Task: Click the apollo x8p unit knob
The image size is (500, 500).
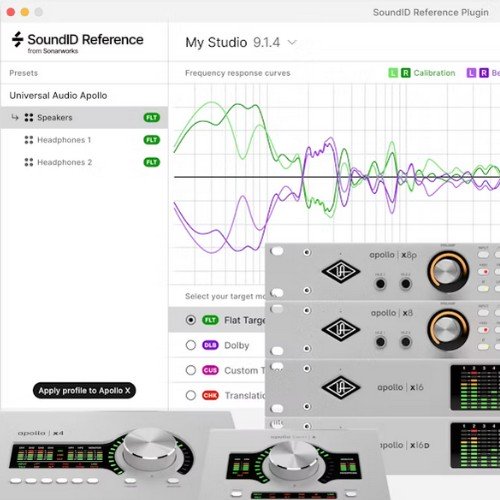Action: coord(448,271)
